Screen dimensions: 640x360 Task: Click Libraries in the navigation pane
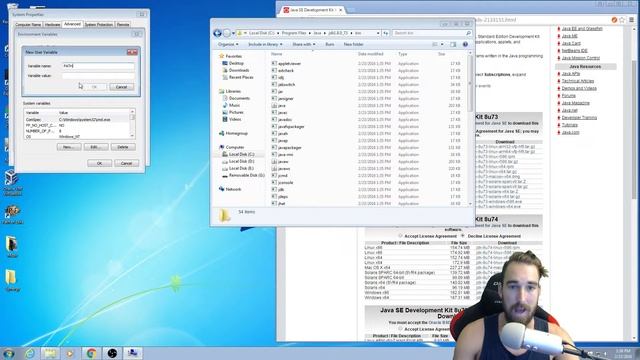click(x=233, y=91)
